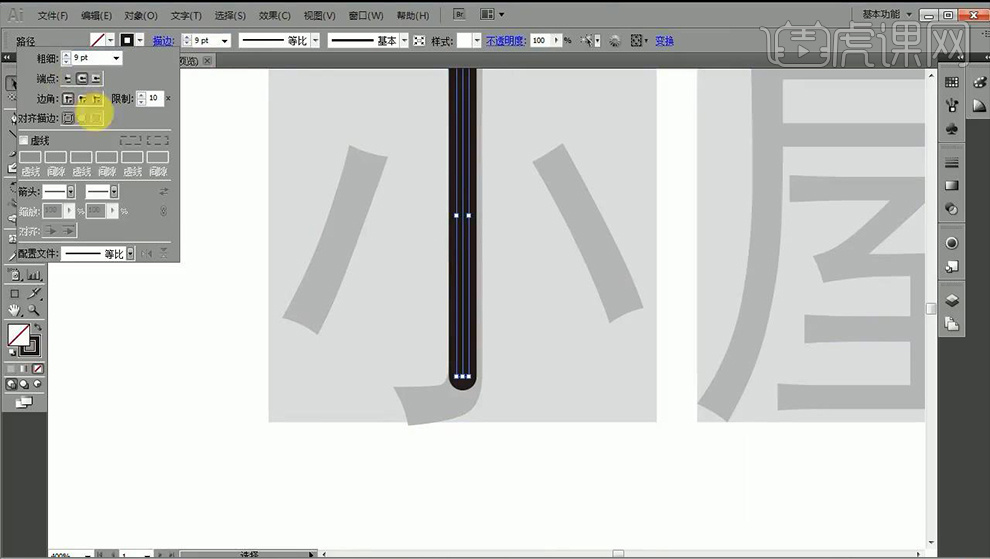Viewport: 990px width, 559px height.
Task: Pick the Column Graph tool
Action: (x=35, y=275)
